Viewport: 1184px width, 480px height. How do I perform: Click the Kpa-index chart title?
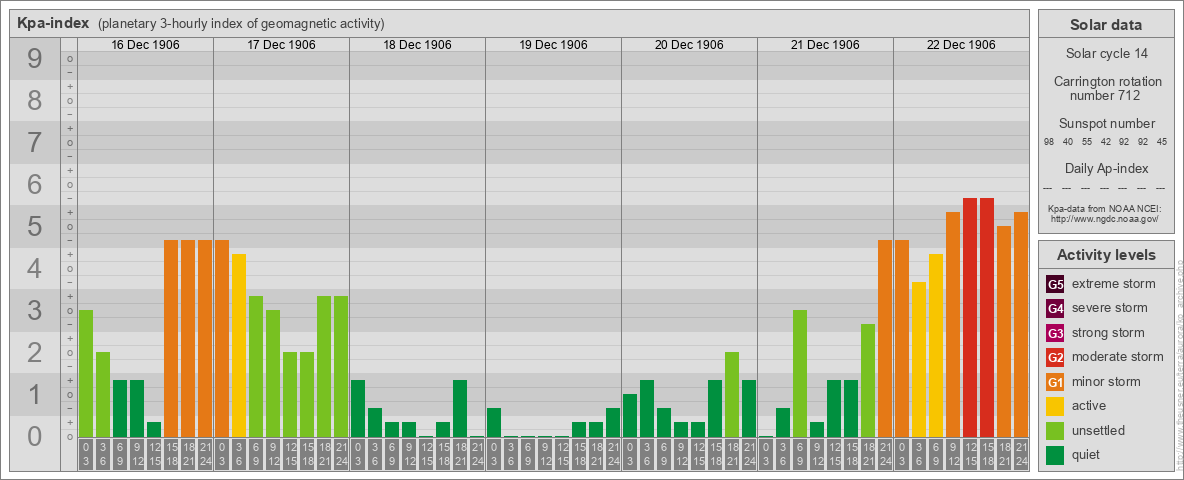pos(54,23)
